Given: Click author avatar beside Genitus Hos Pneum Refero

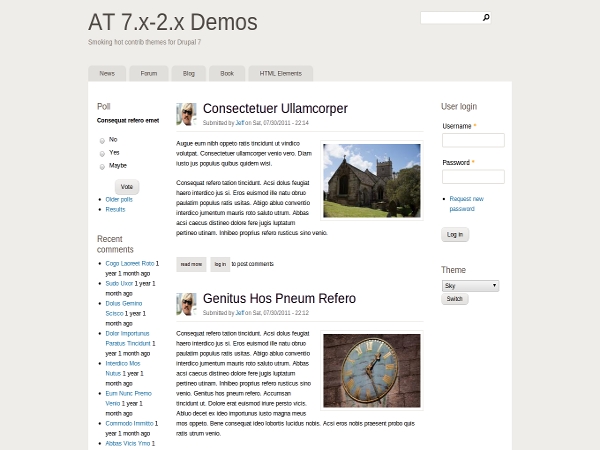Looking at the screenshot, I should click(x=186, y=304).
